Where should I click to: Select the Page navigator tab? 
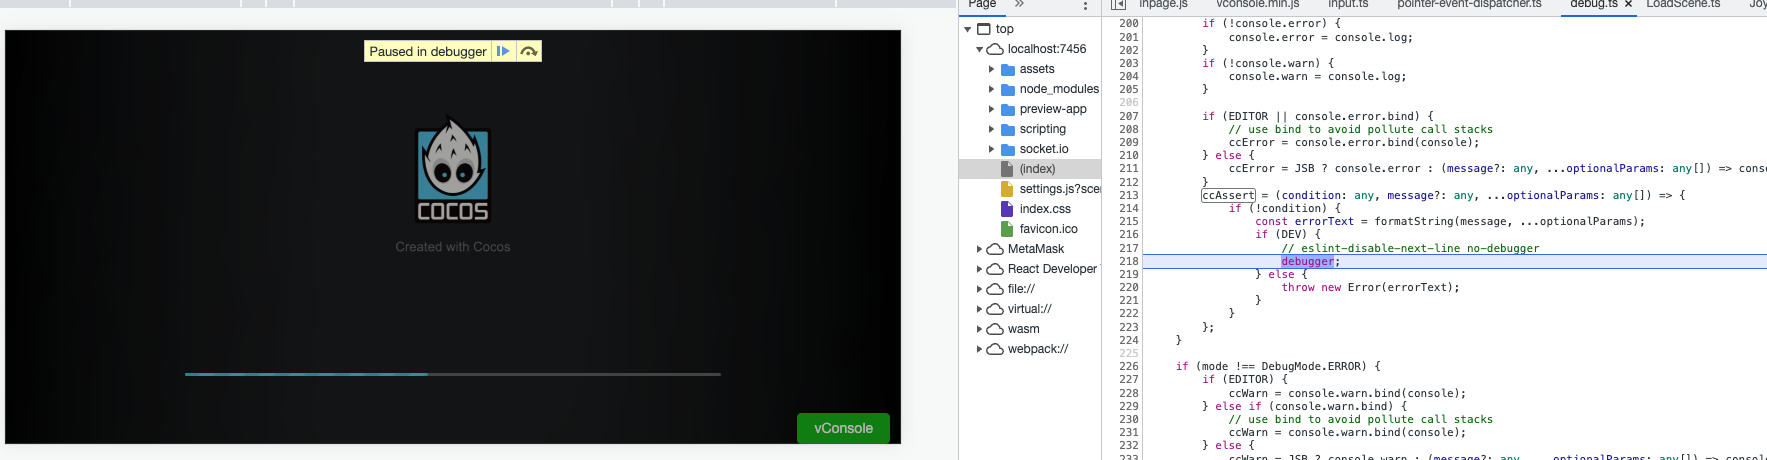coord(982,4)
